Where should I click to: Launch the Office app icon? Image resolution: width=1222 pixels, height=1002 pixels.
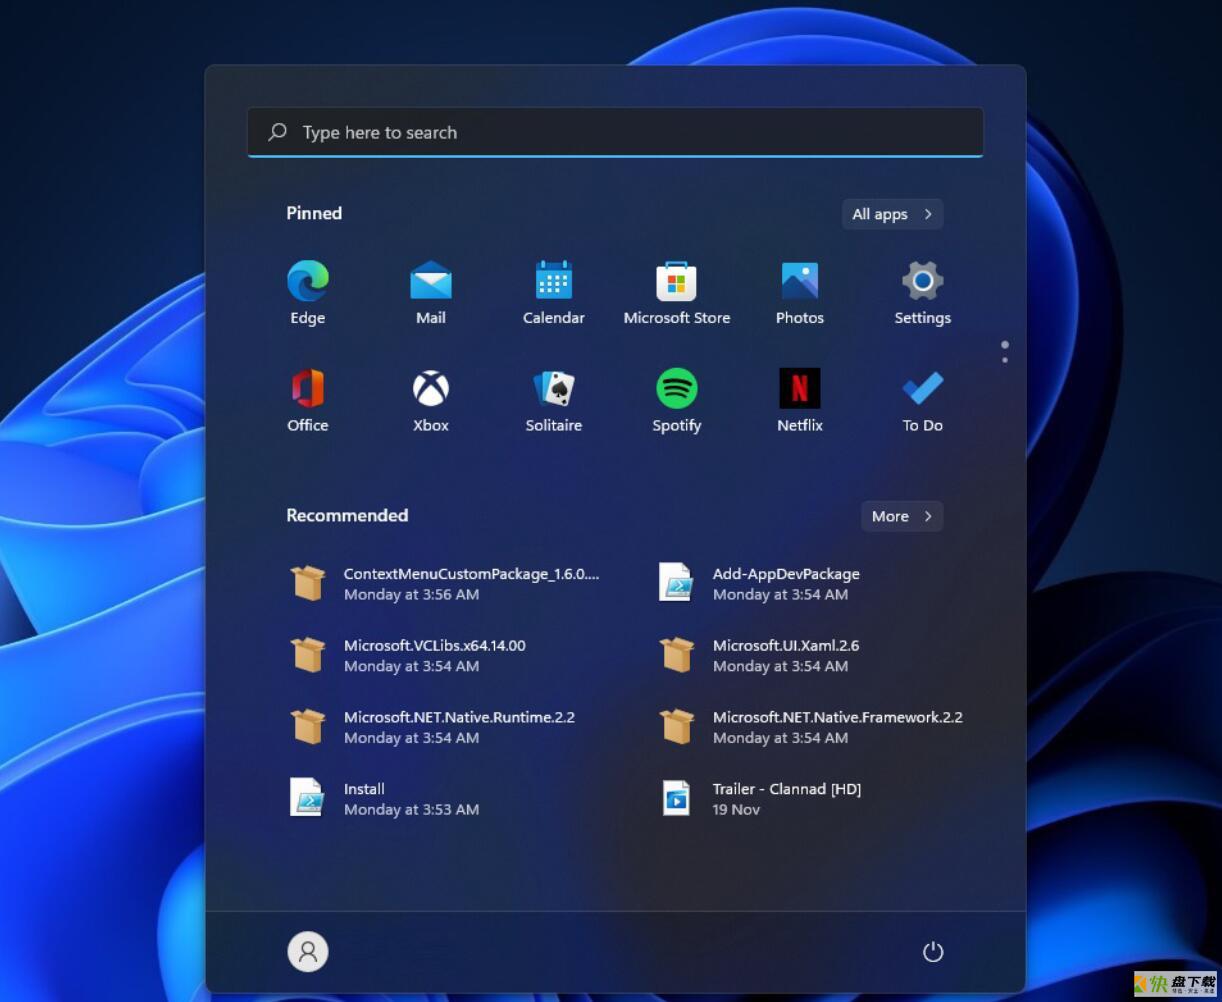[308, 388]
